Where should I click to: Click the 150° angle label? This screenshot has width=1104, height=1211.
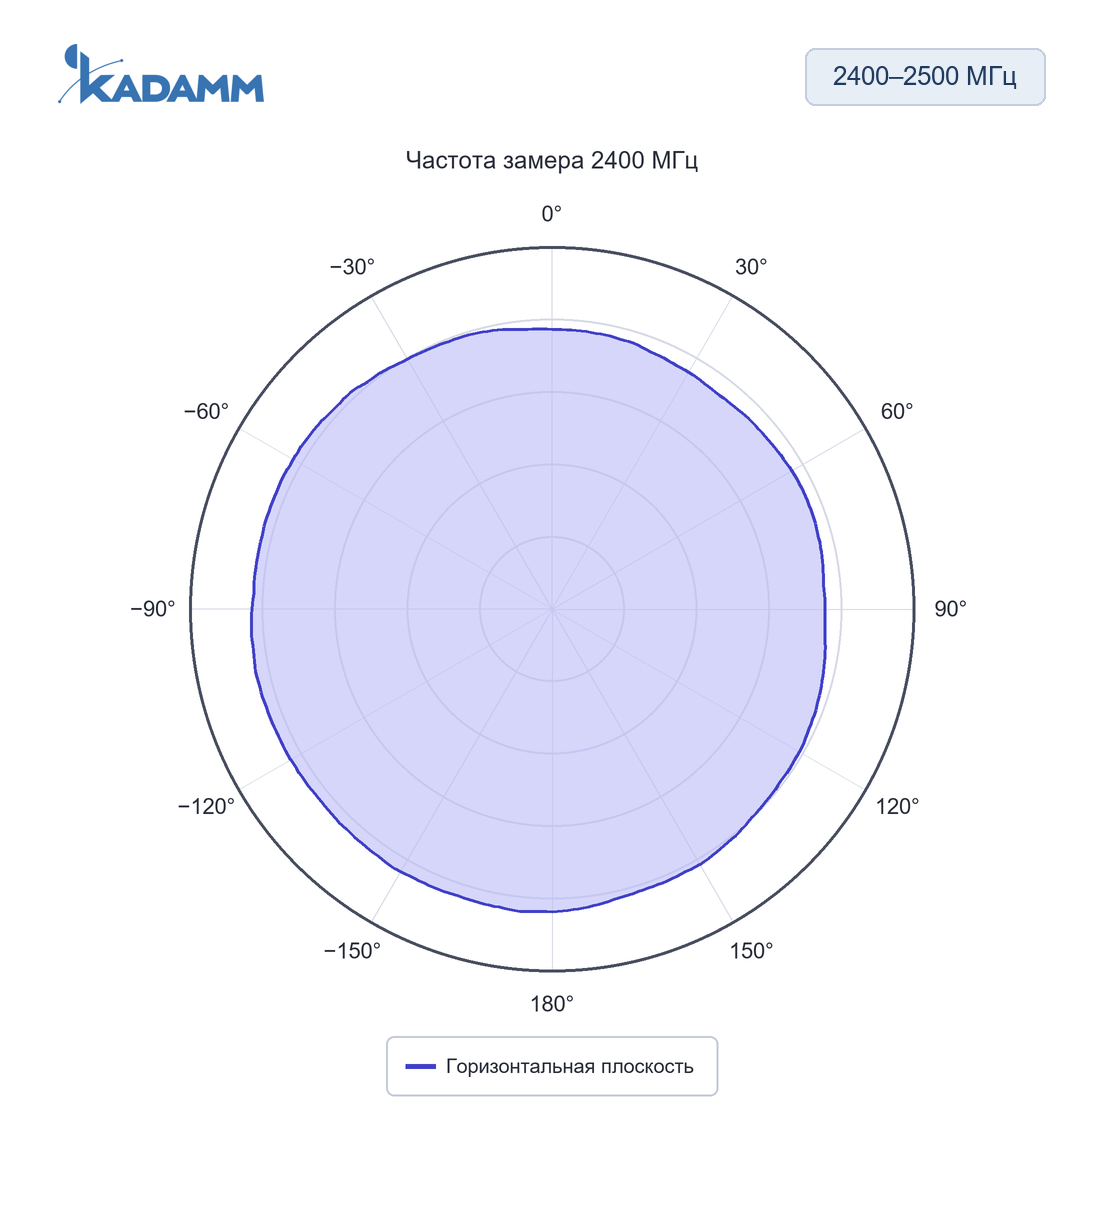tap(751, 951)
